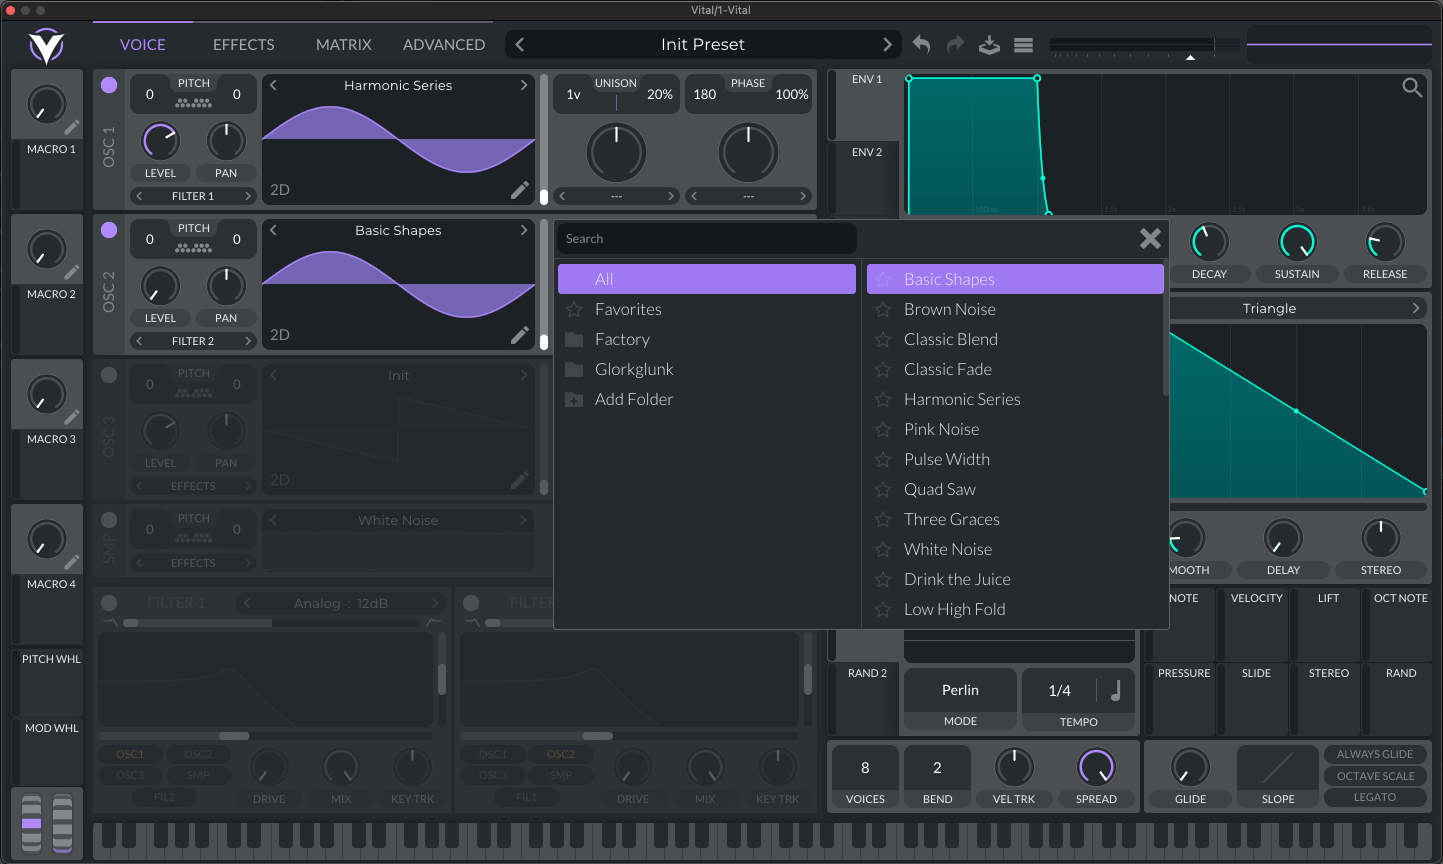The height and width of the screenshot is (864, 1443).
Task: Click the OSC 1 LEVEL knob
Action: click(x=160, y=141)
